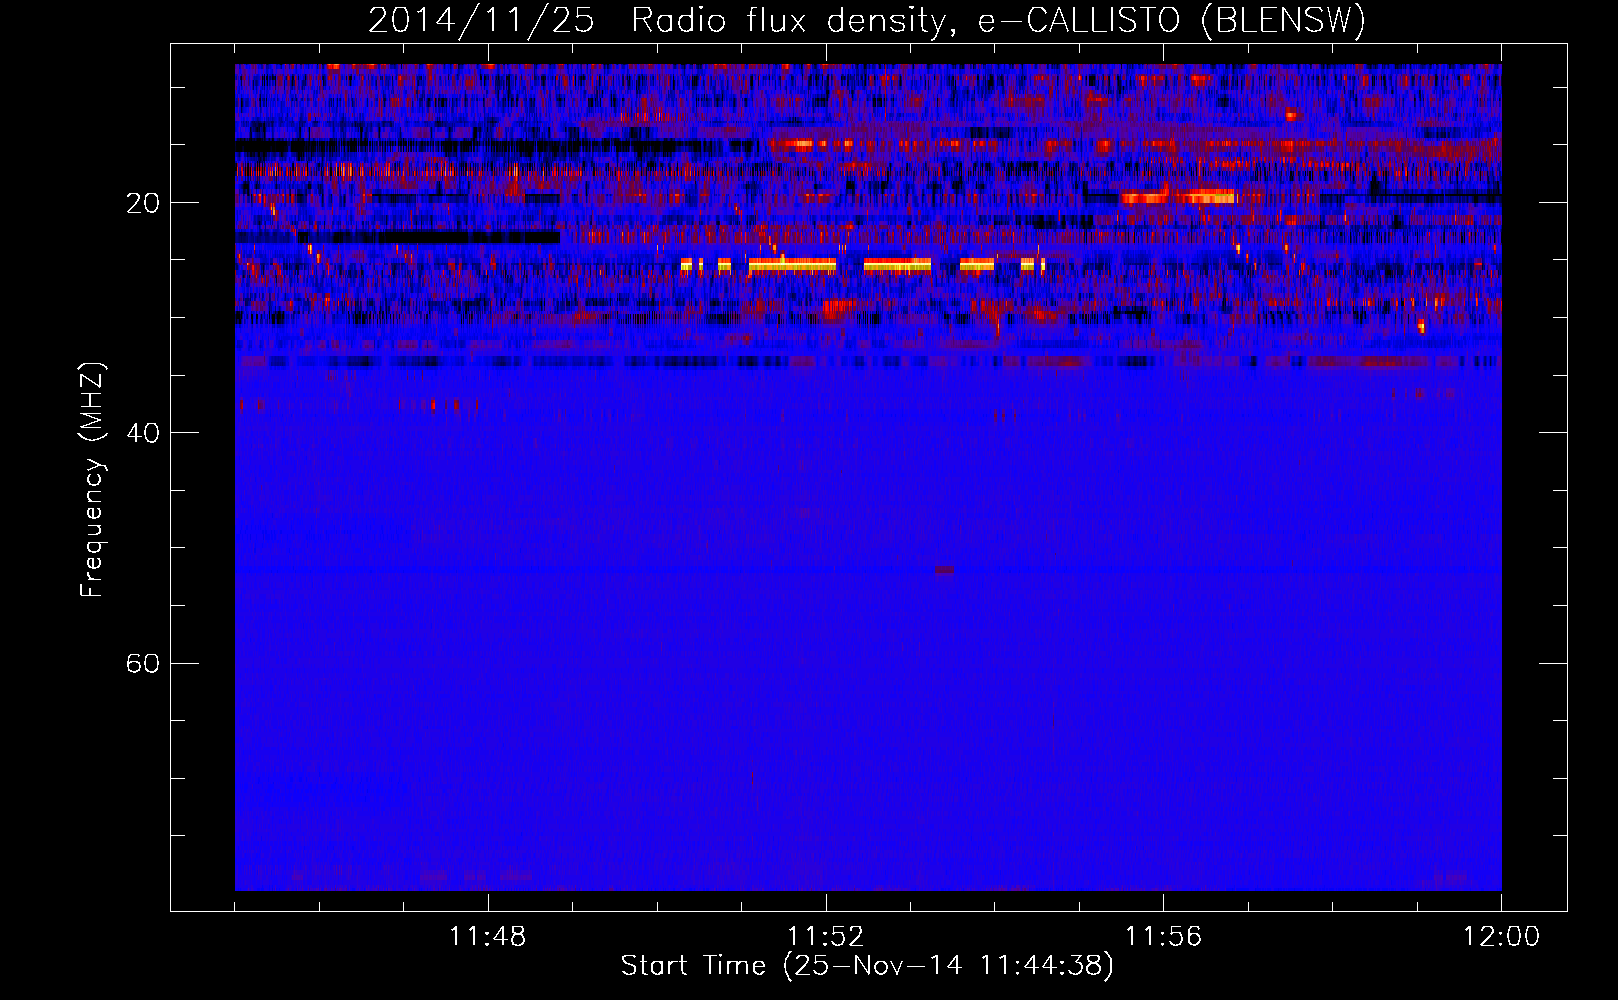This screenshot has height=1000, width=1618.
Task: Click the bright yellow burst near 11:56 at 20 MHz
Action: click(1178, 197)
